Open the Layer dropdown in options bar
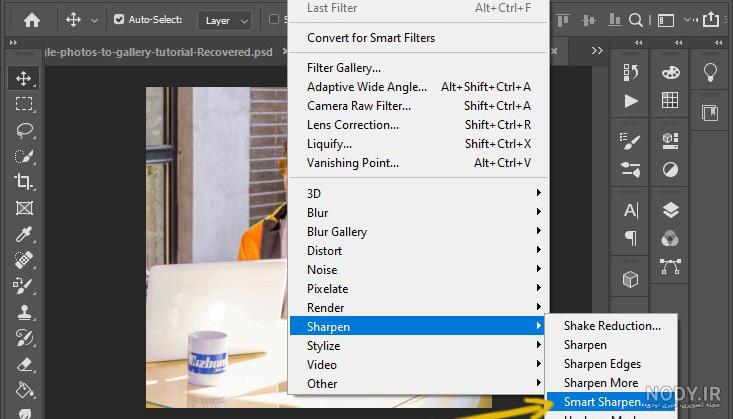This screenshot has width=733, height=419. 225,21
